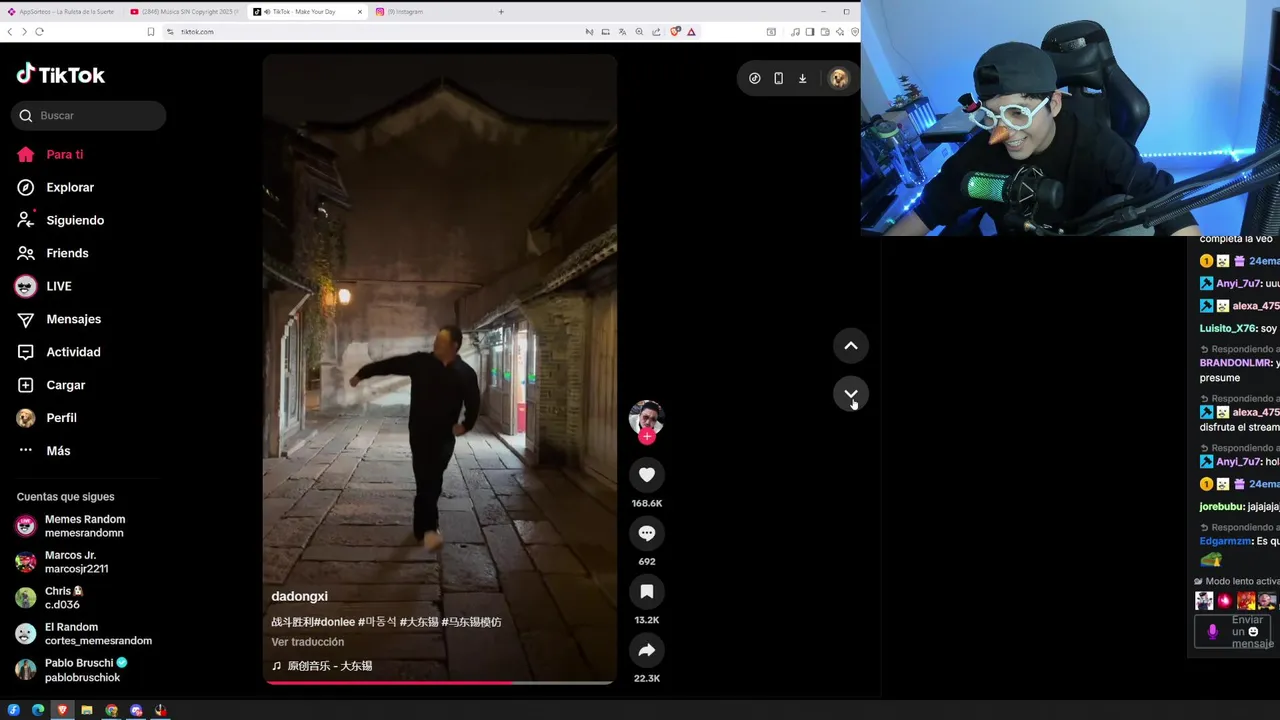This screenshot has height=720, width=1280.
Task: Click the coin icon in top pill
Action: click(x=755, y=78)
